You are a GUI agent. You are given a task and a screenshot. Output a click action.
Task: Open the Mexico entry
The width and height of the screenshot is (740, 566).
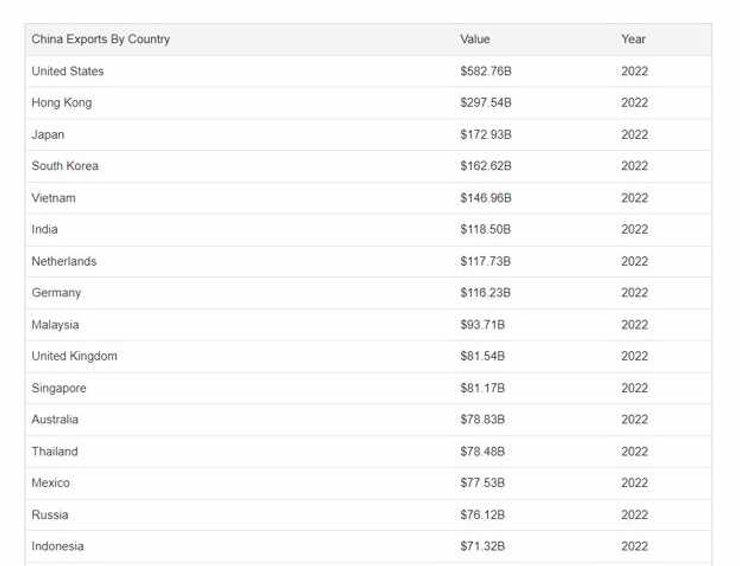(x=51, y=483)
